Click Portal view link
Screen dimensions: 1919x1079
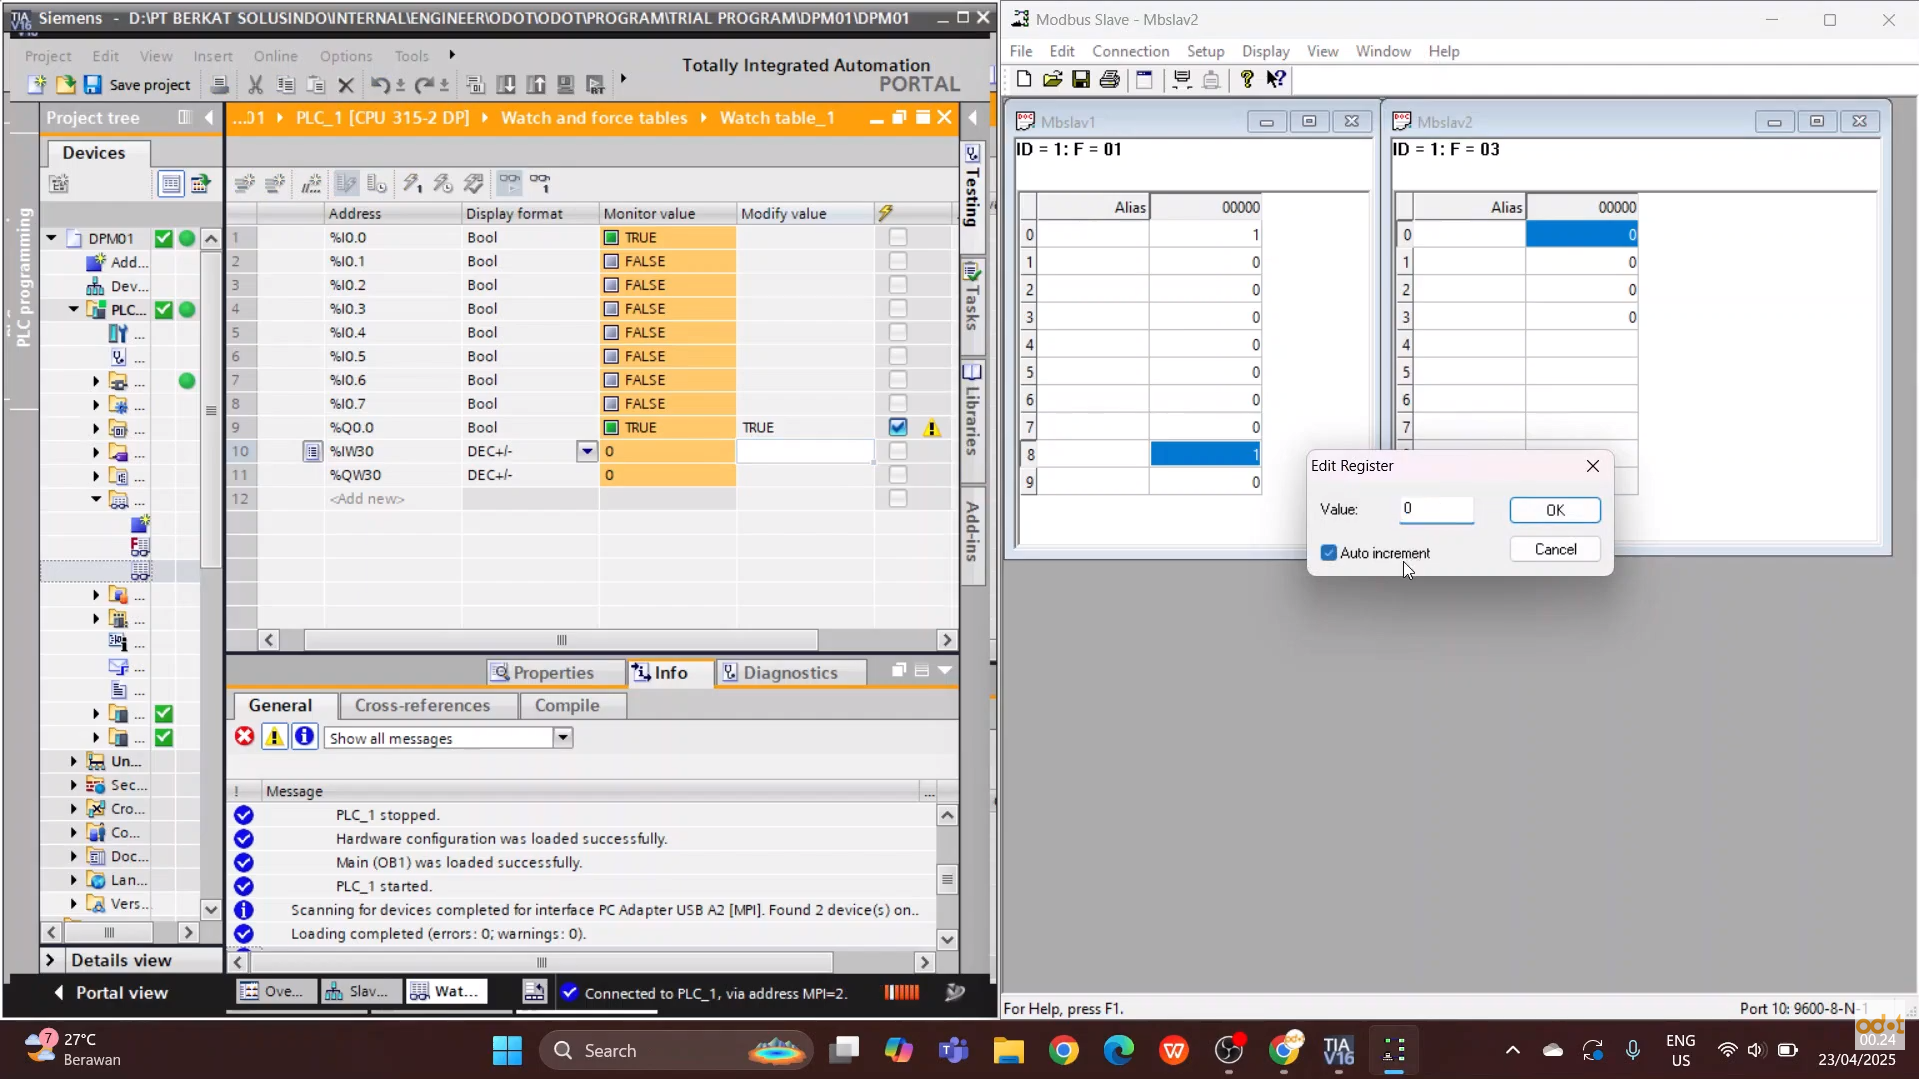[111, 993]
